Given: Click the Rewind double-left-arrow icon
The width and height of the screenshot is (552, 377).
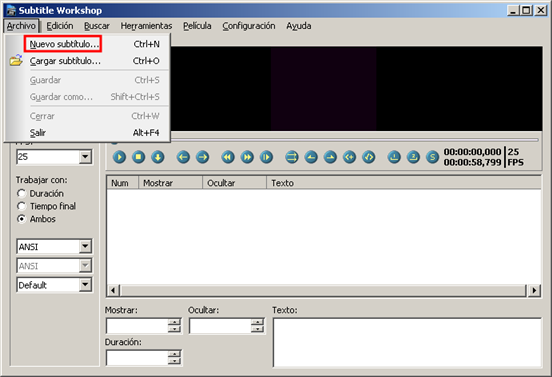Looking at the screenshot, I should [x=228, y=157].
